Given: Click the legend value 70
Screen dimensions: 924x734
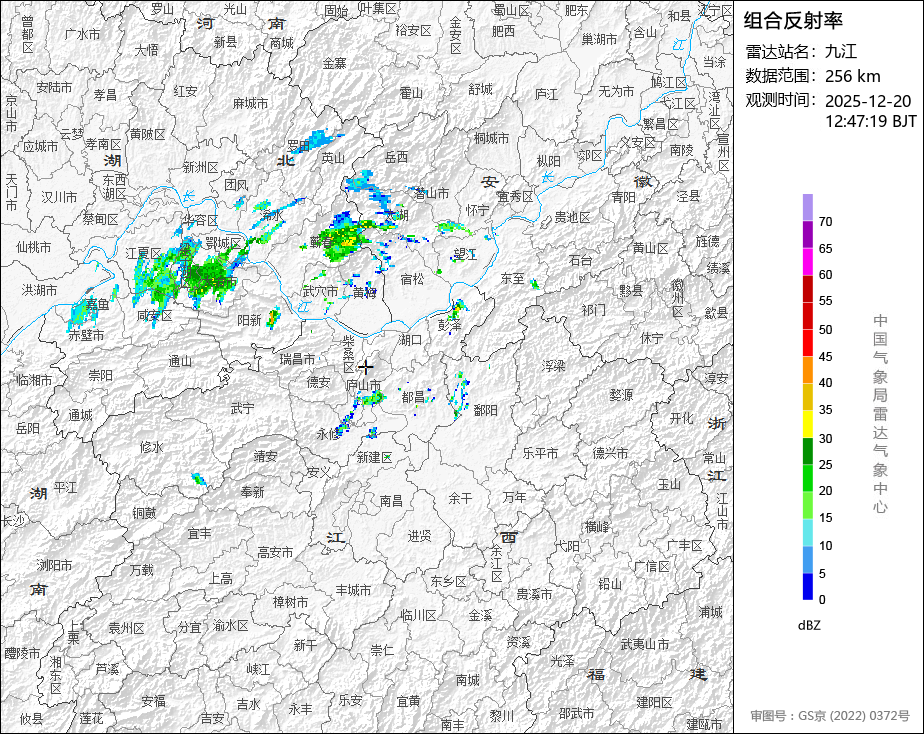Looking at the screenshot, I should point(826,221).
